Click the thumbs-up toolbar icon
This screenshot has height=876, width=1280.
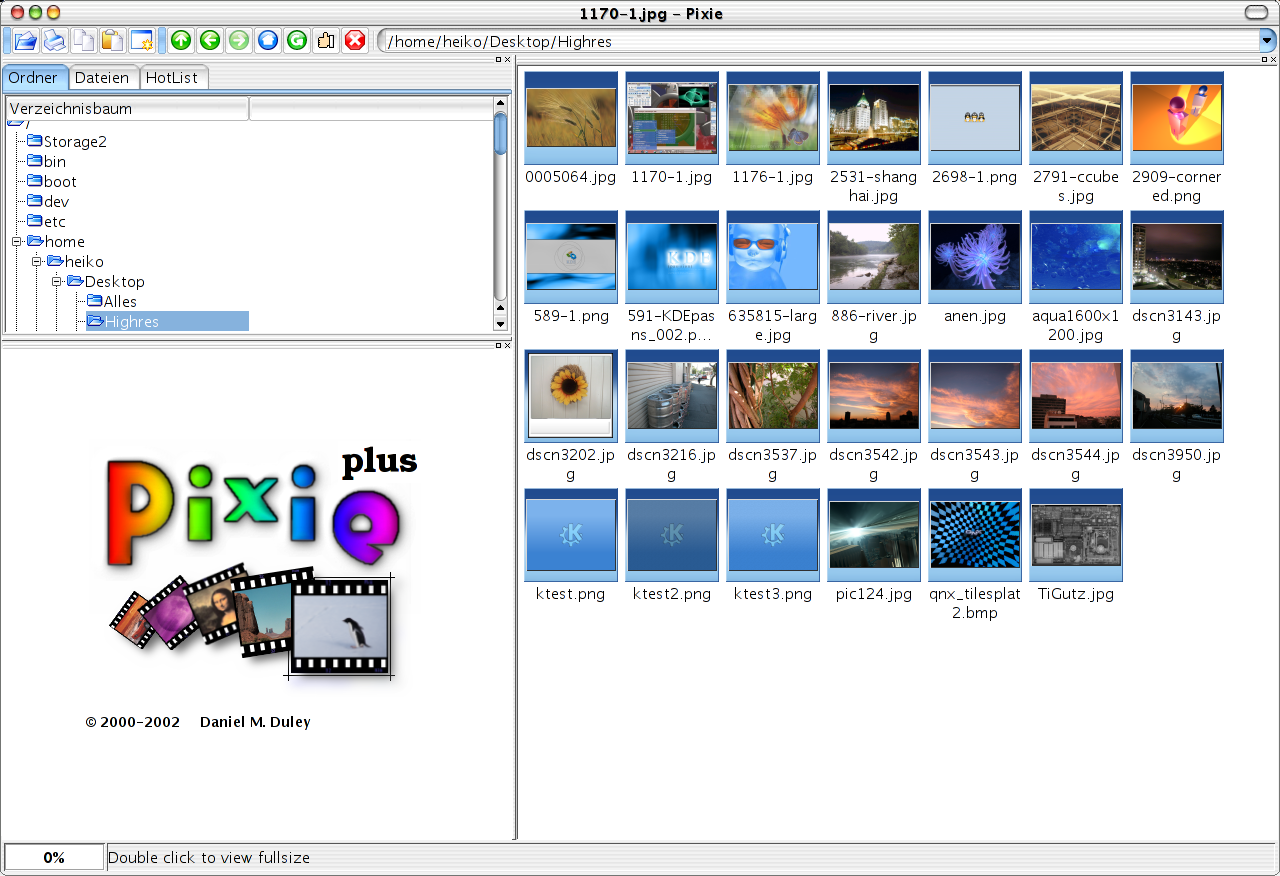(326, 41)
